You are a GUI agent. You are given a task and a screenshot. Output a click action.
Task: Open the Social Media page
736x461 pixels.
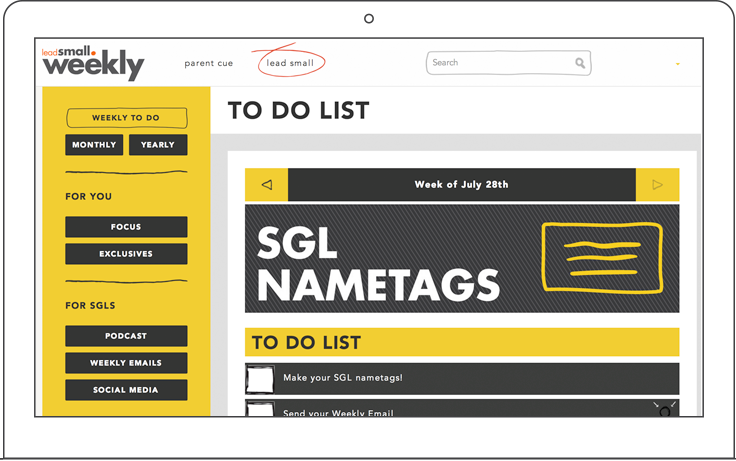point(126,390)
